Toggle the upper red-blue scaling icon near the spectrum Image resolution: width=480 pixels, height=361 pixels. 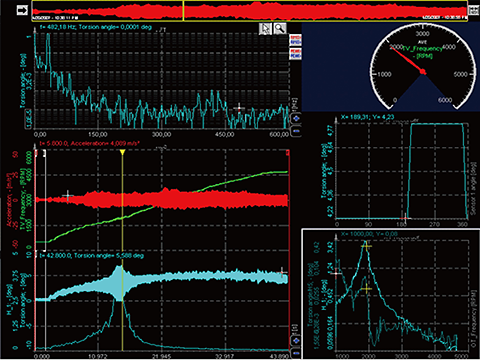[x=295, y=40]
